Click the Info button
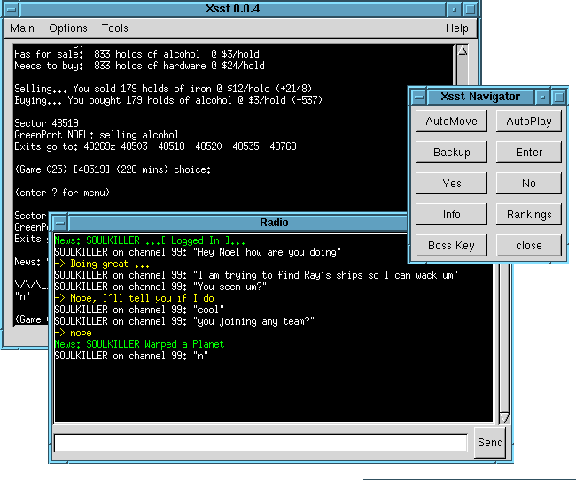The width and height of the screenshot is (576, 480). 451,214
